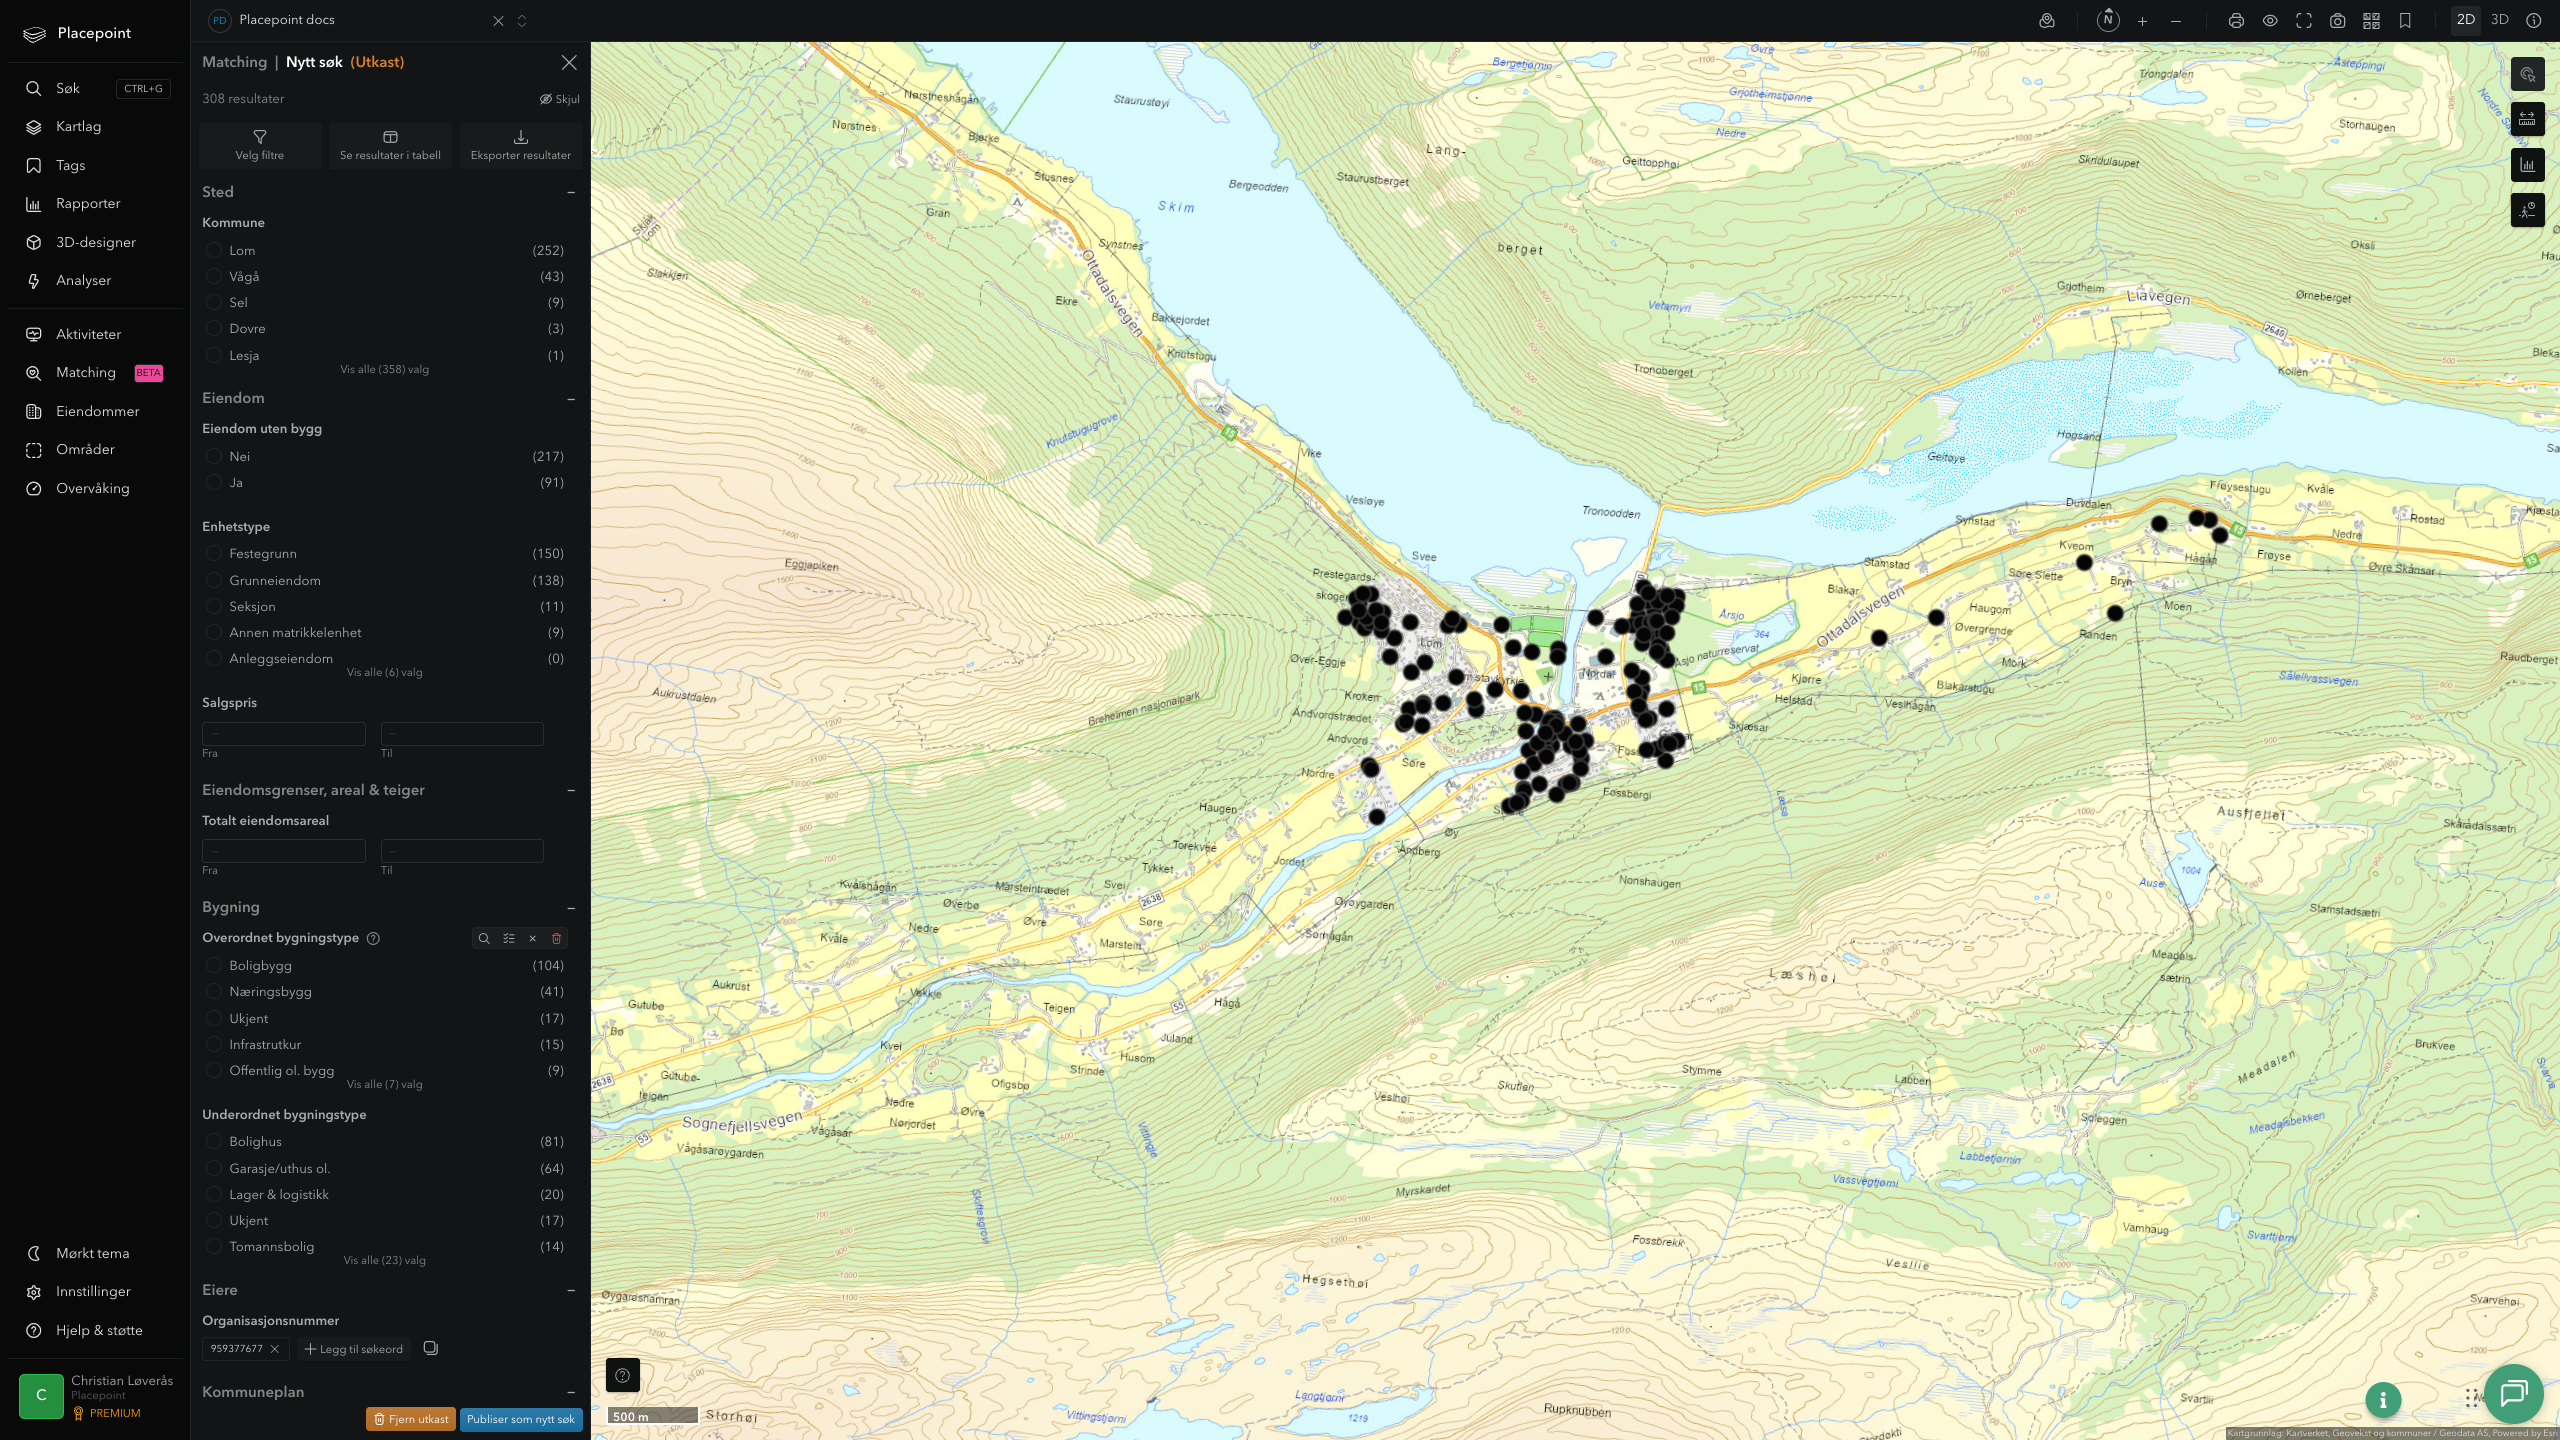Close the Placepoint docs tab
This screenshot has height=1440, width=2560.
(498, 21)
